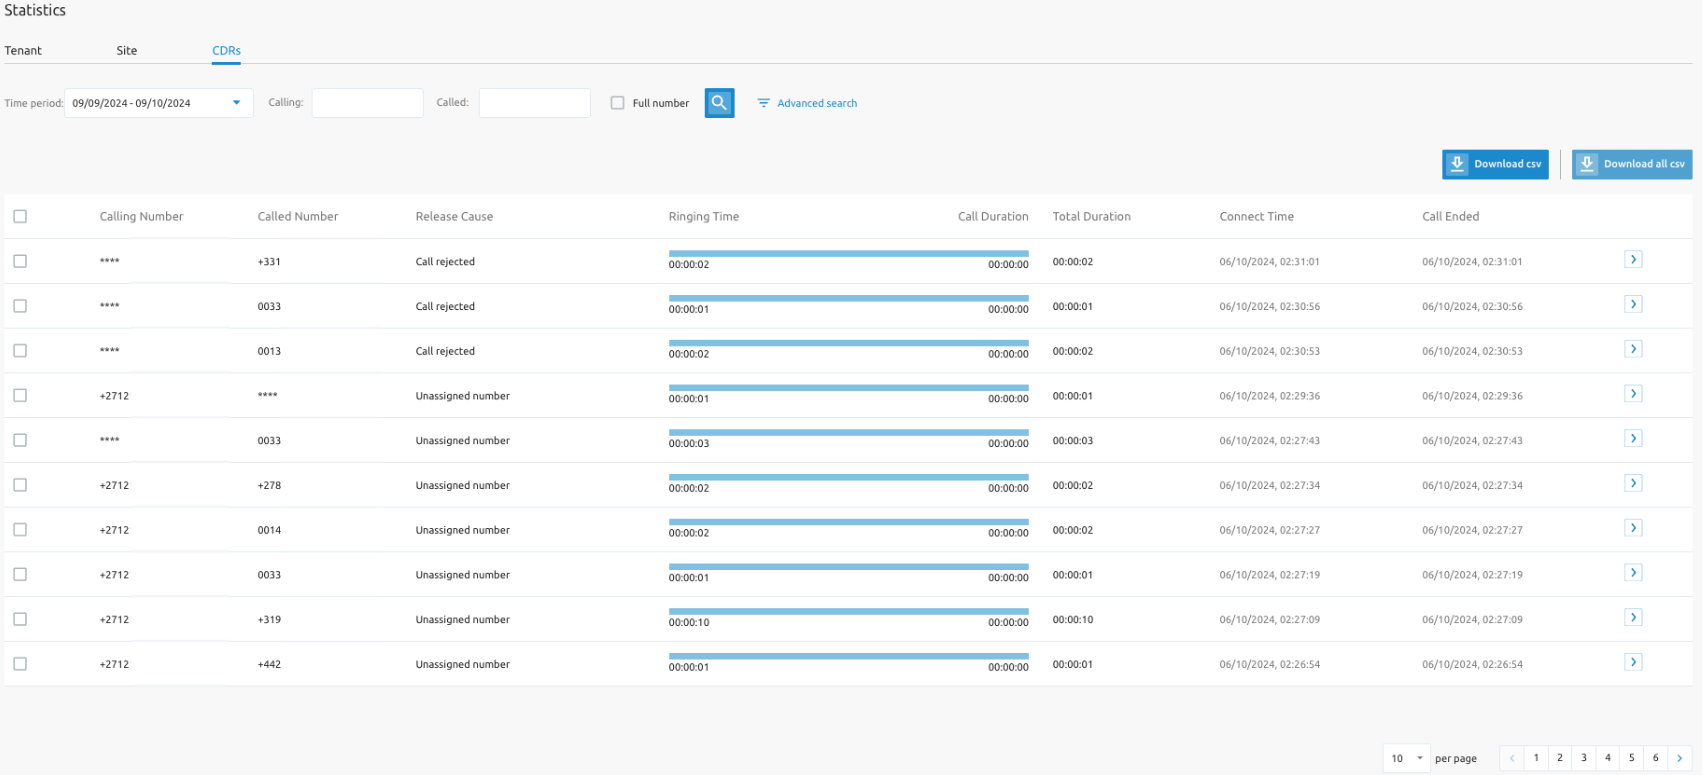Click Unassigned number in the +278 row
Viewport: 1704px width, 775px height.
(462, 485)
